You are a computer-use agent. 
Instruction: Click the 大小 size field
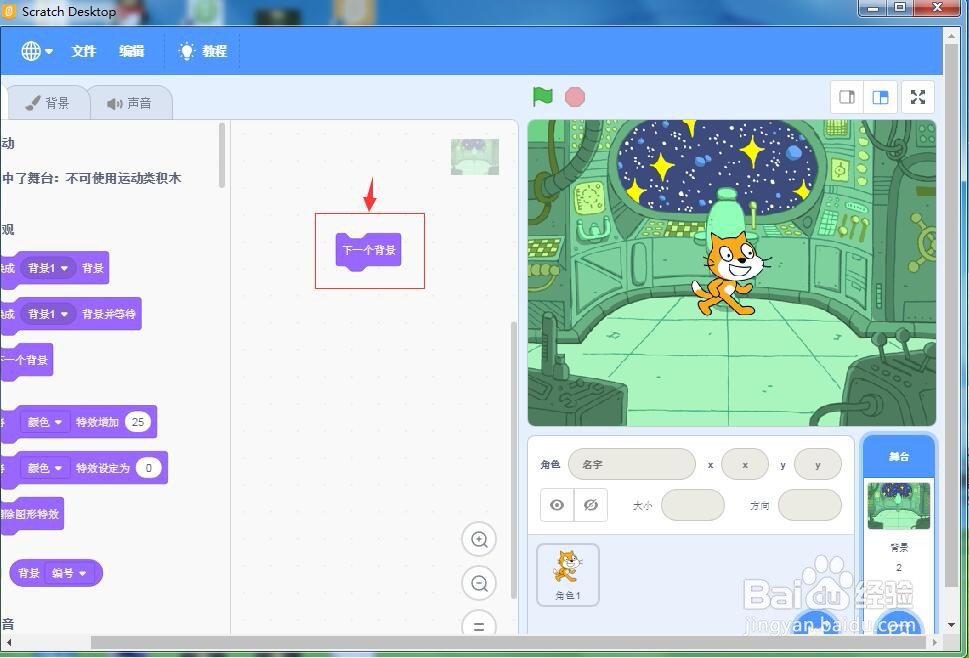[x=693, y=505]
